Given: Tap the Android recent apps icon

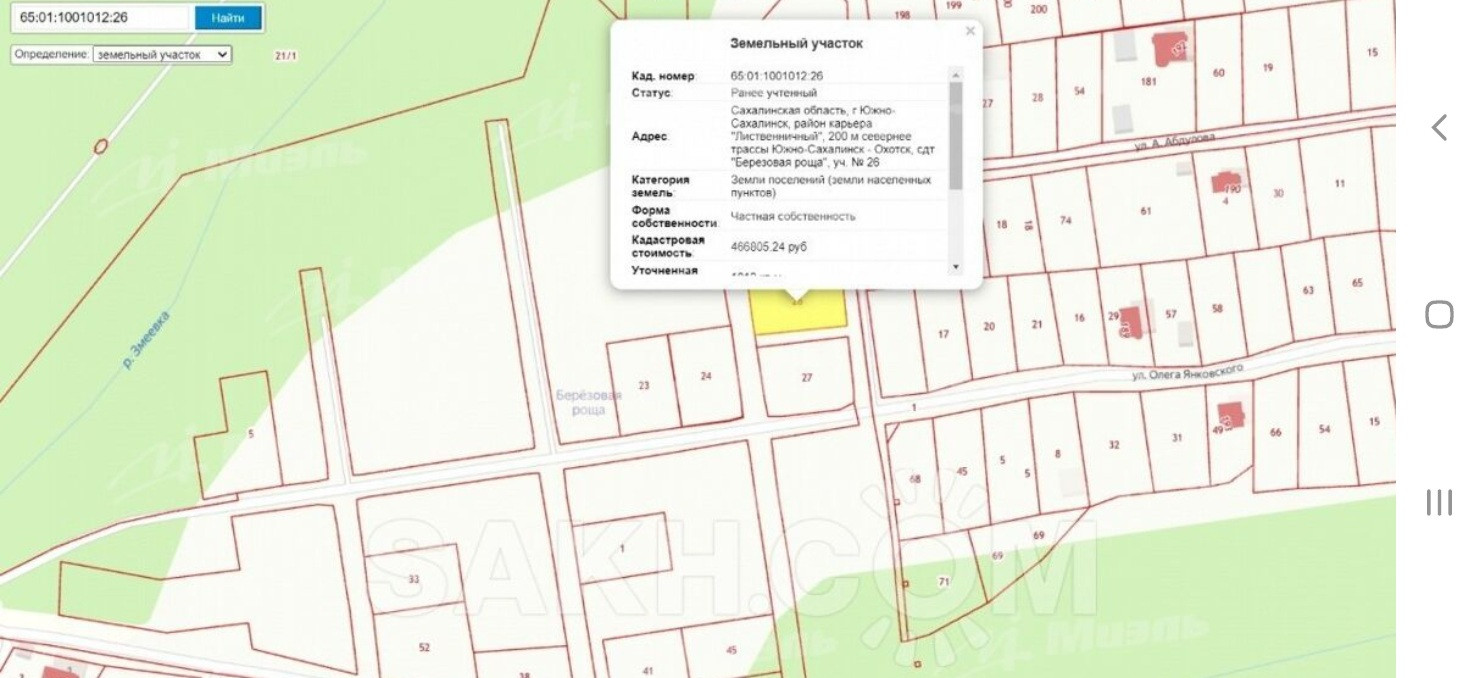Looking at the screenshot, I should (1439, 503).
